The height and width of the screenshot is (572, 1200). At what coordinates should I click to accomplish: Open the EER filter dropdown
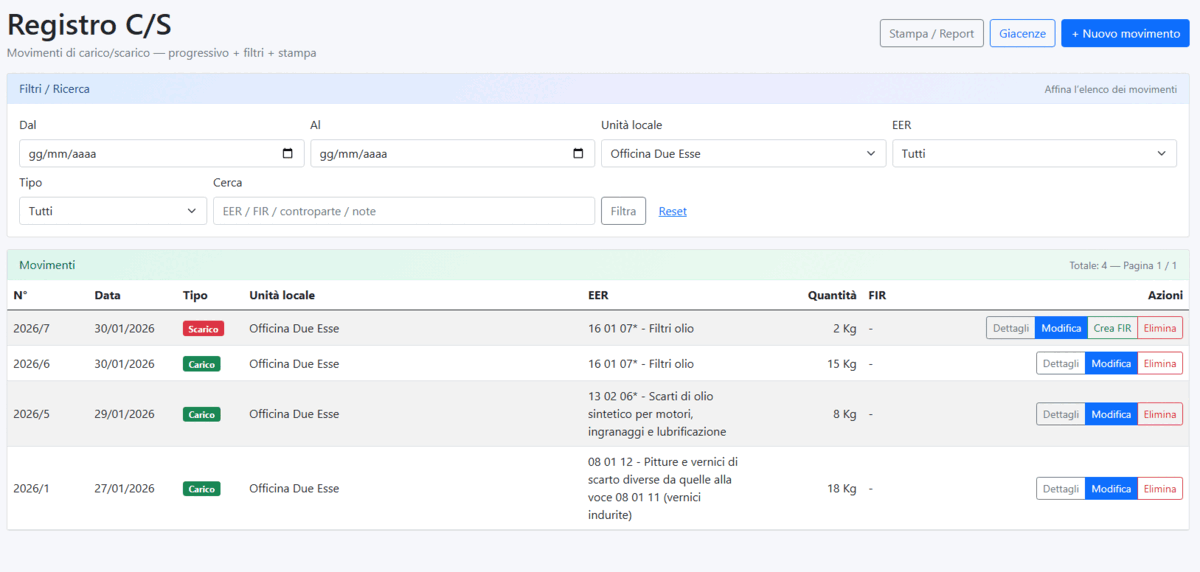pos(1033,154)
